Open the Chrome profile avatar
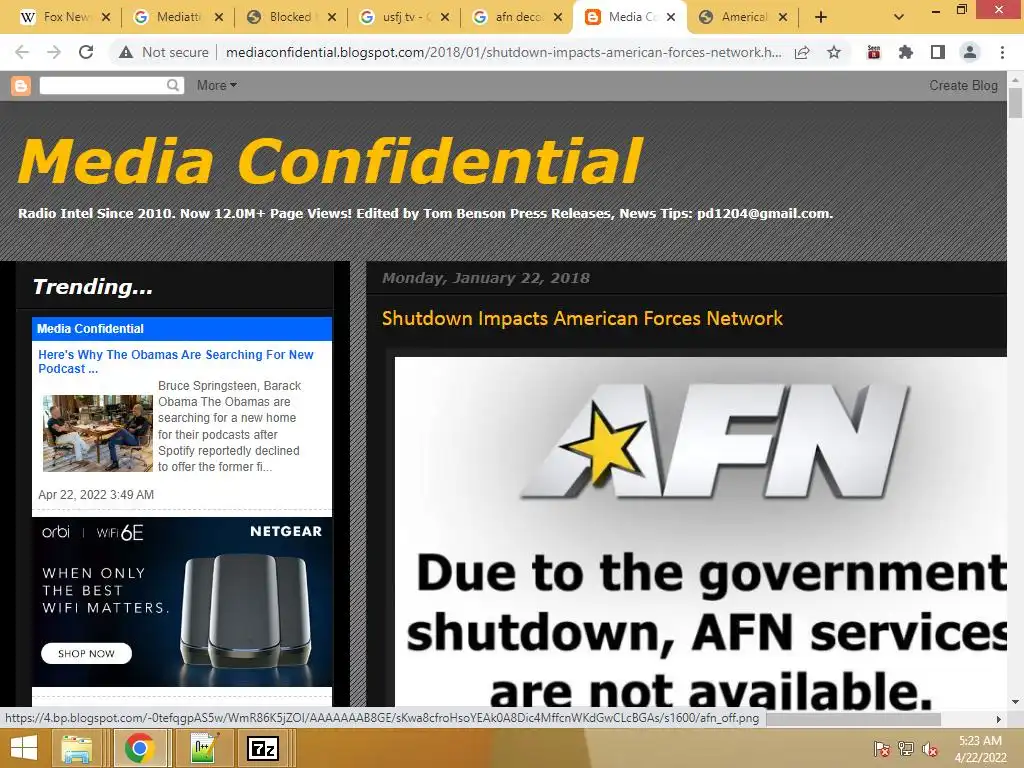This screenshot has height=768, width=1024. pos(970,52)
